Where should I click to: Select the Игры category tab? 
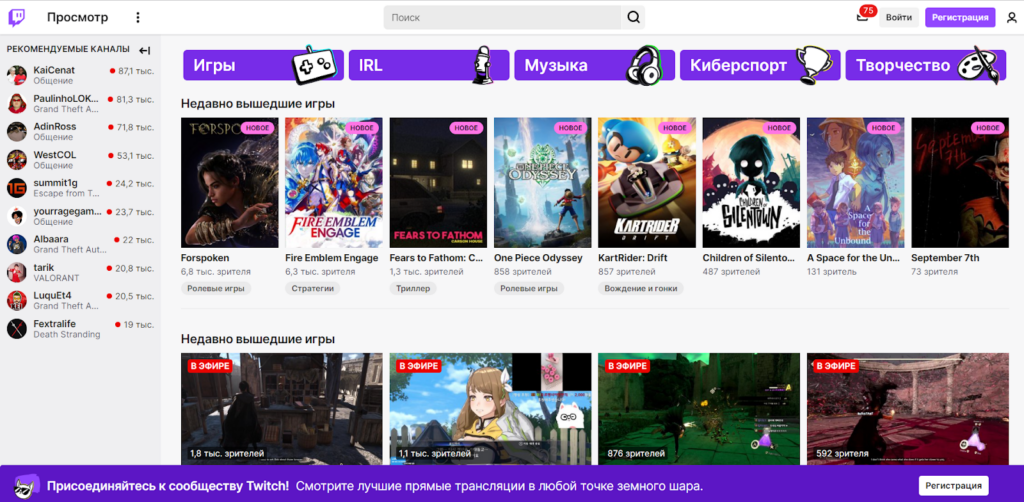tap(263, 66)
